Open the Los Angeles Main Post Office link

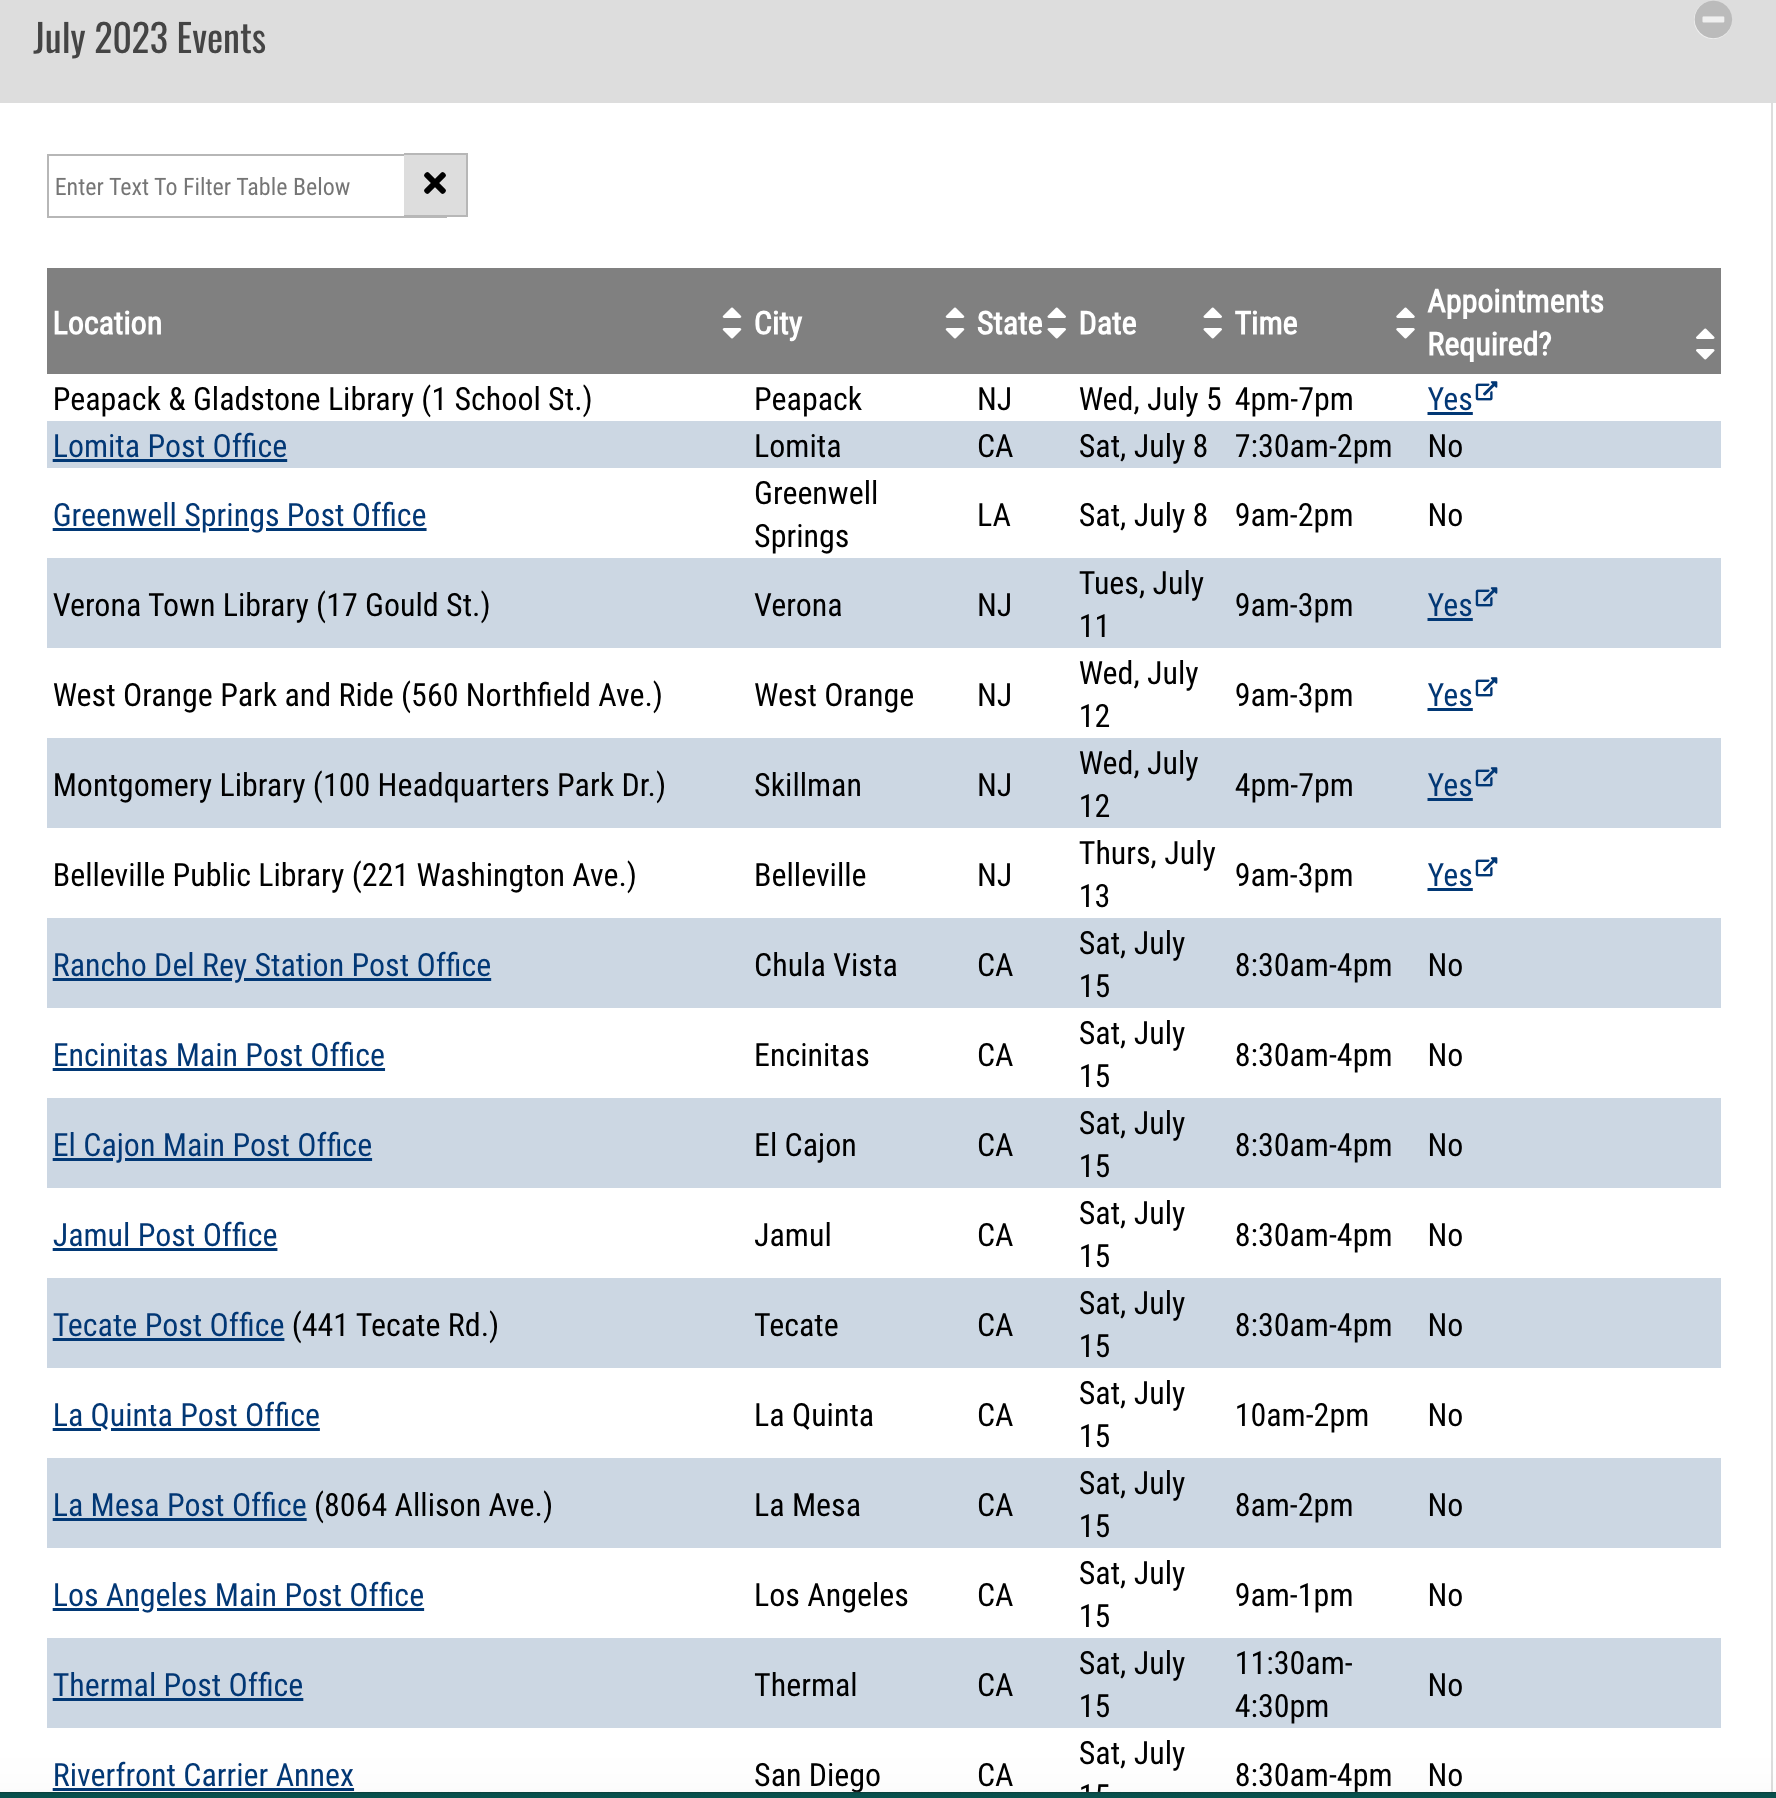point(238,1595)
